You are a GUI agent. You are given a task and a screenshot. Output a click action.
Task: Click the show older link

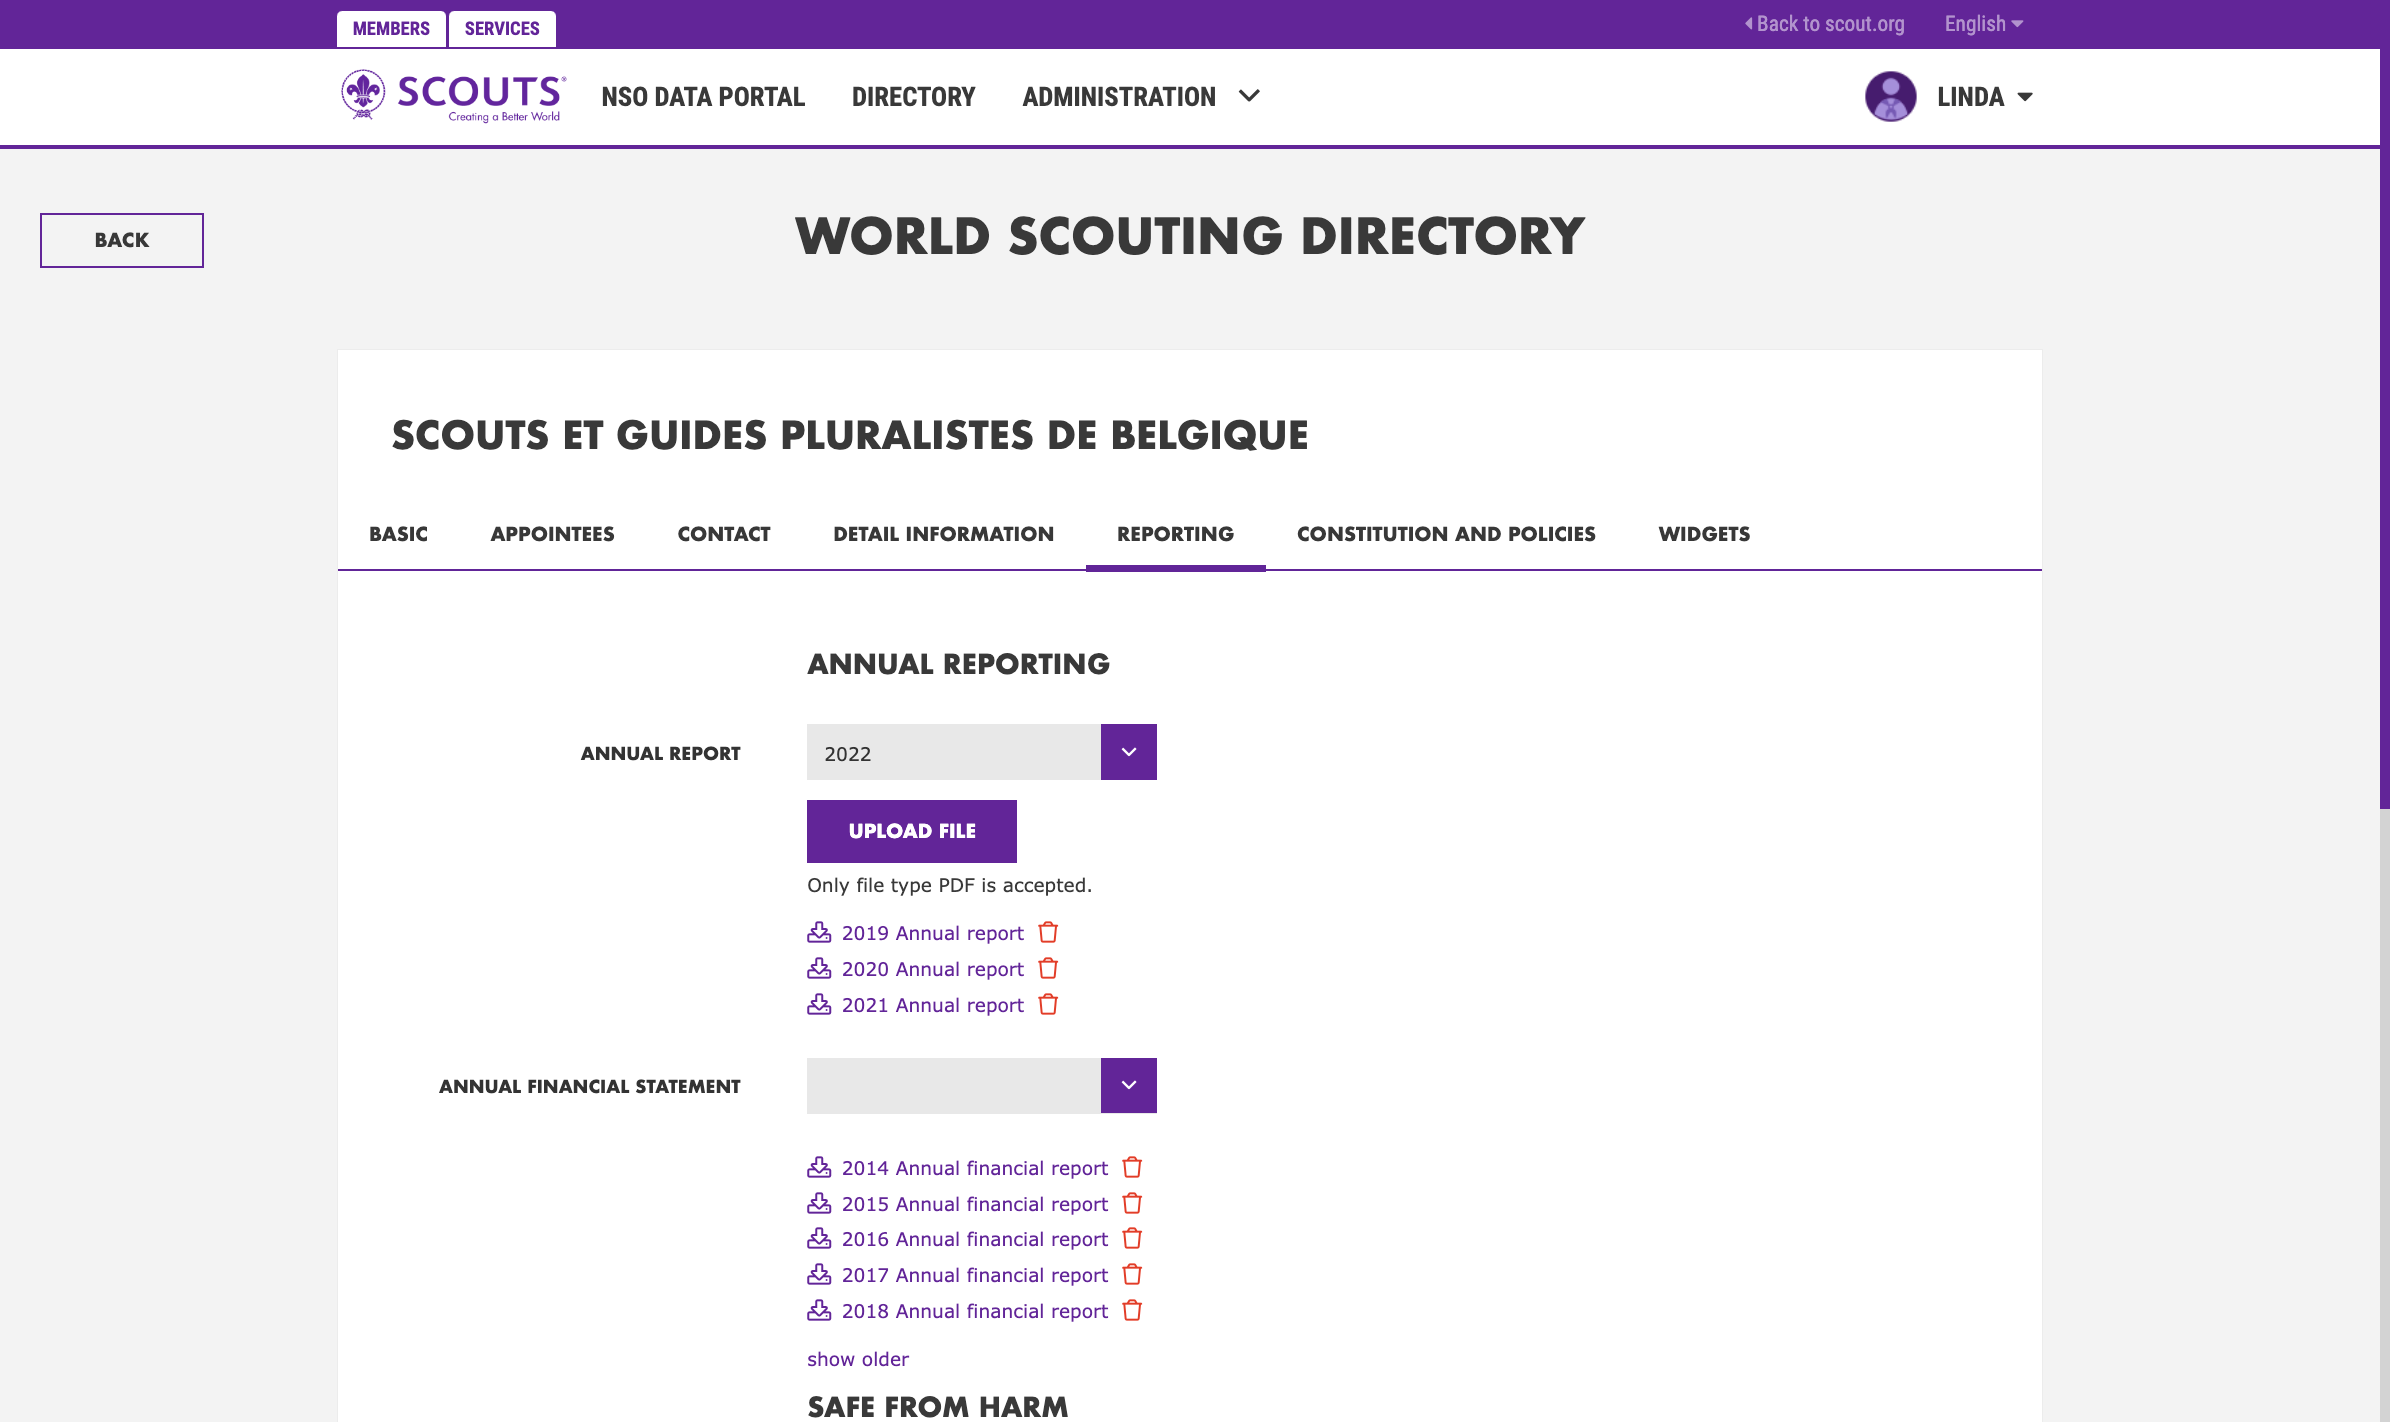tap(858, 1359)
